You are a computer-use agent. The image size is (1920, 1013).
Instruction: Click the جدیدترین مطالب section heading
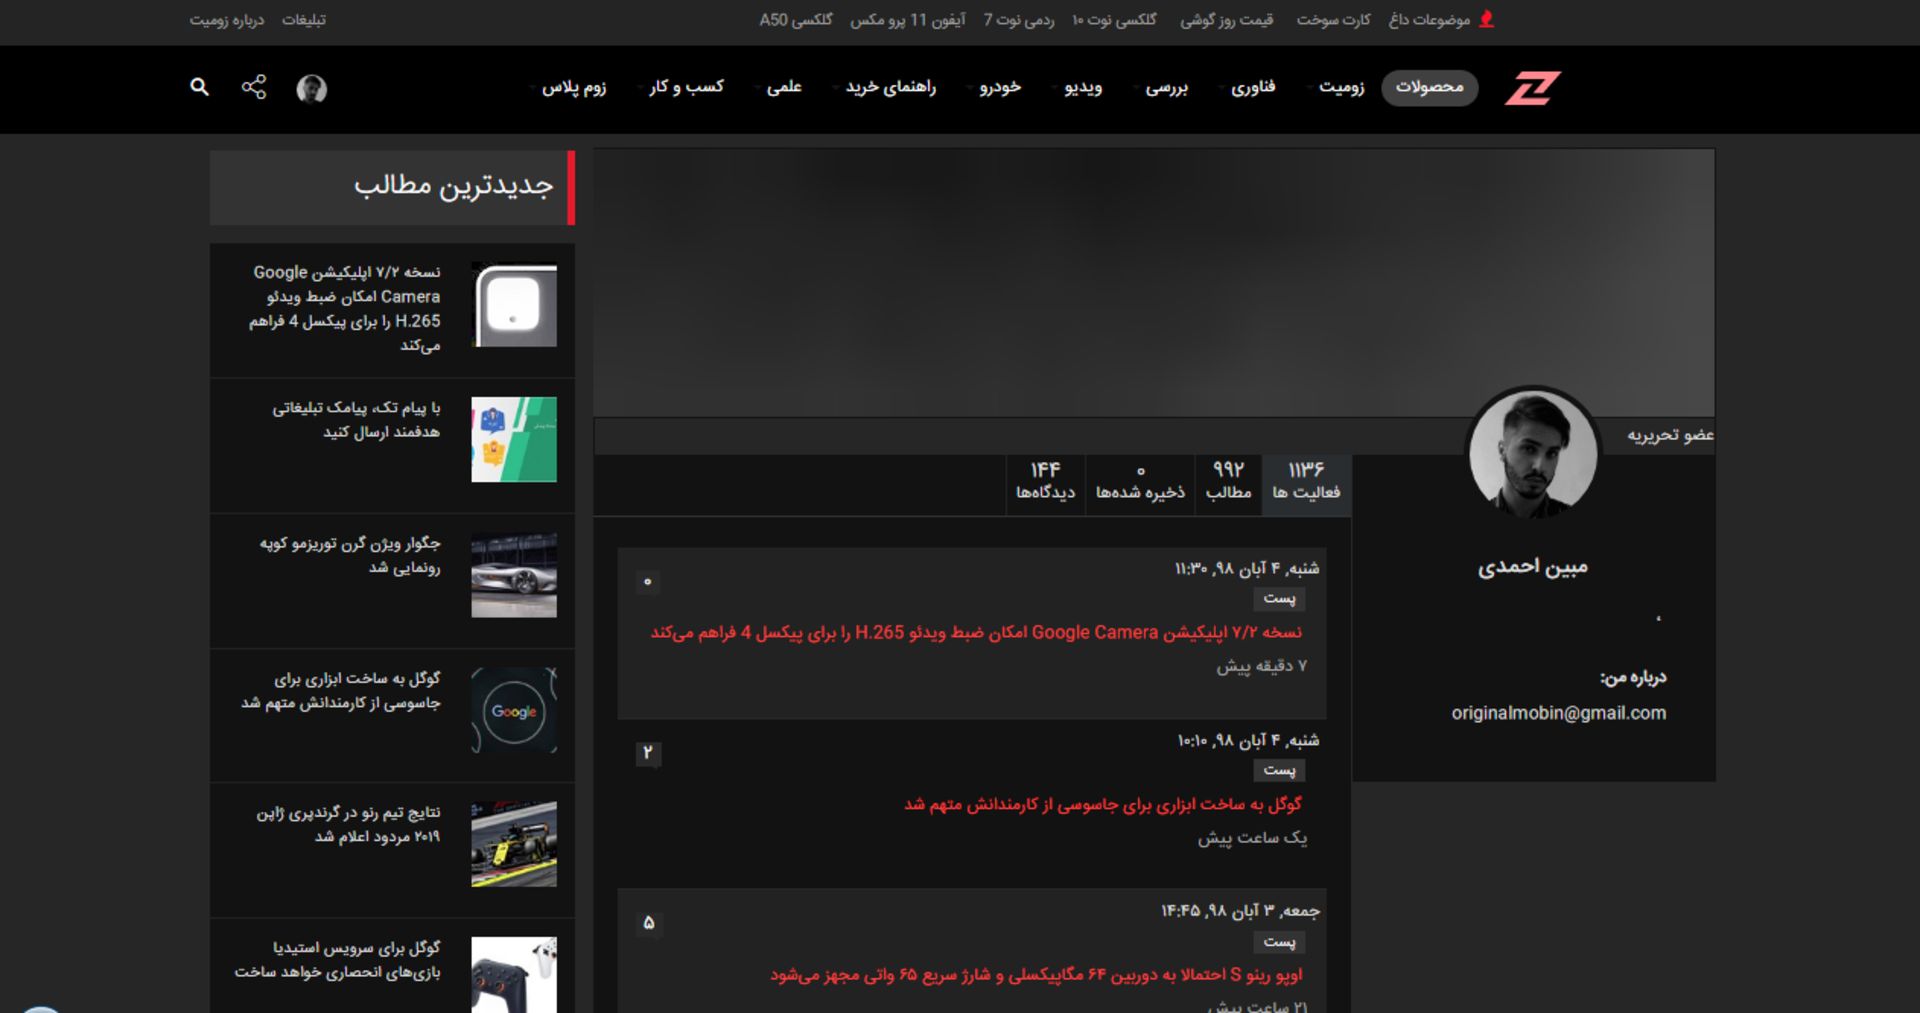pyautogui.click(x=453, y=186)
